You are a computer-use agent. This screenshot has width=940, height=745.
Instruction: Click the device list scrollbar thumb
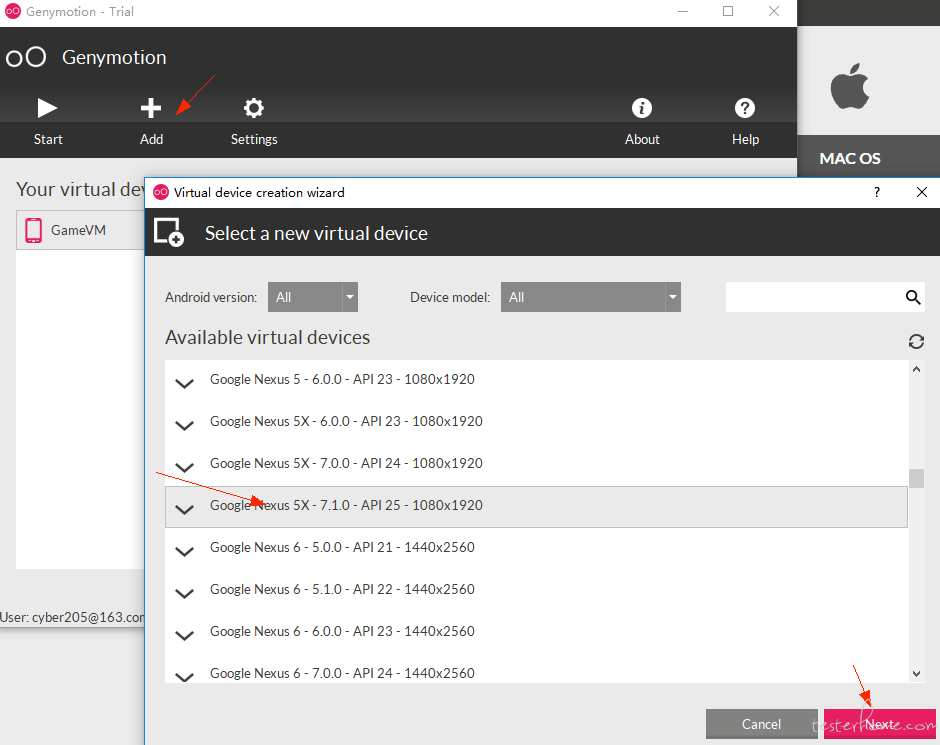click(916, 478)
